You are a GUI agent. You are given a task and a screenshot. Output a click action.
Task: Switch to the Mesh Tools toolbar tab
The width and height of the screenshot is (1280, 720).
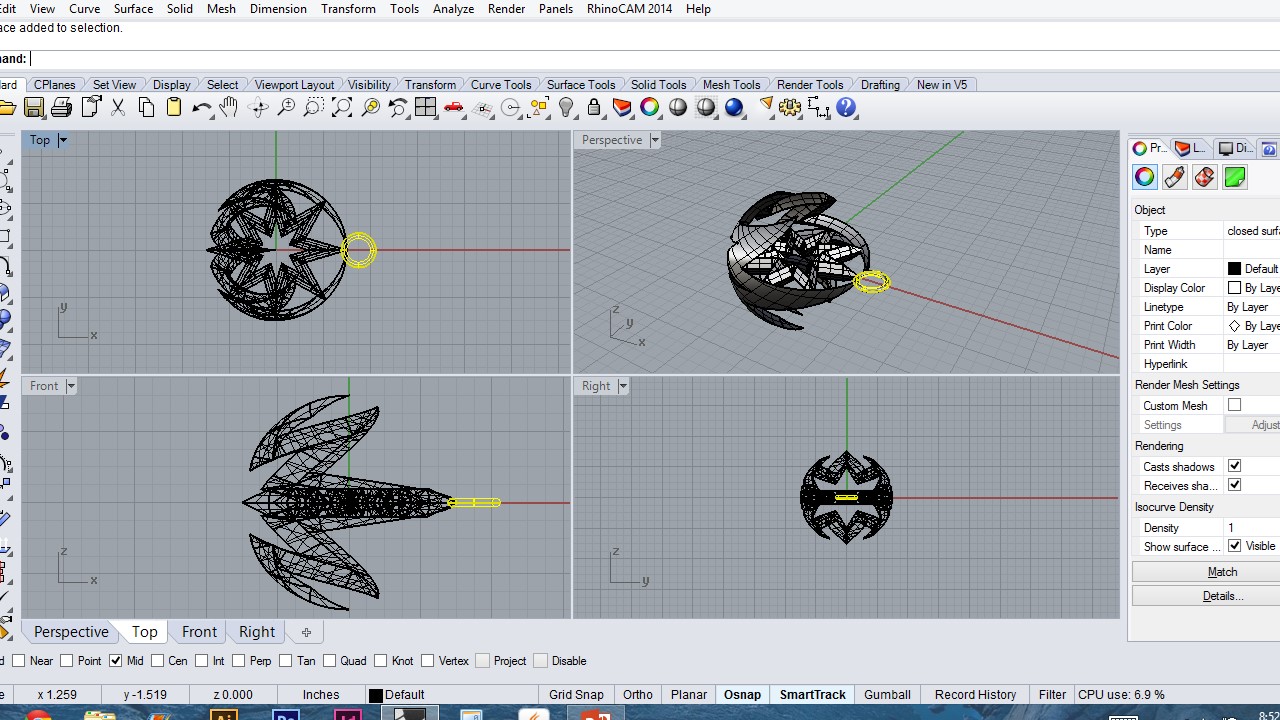tap(731, 85)
